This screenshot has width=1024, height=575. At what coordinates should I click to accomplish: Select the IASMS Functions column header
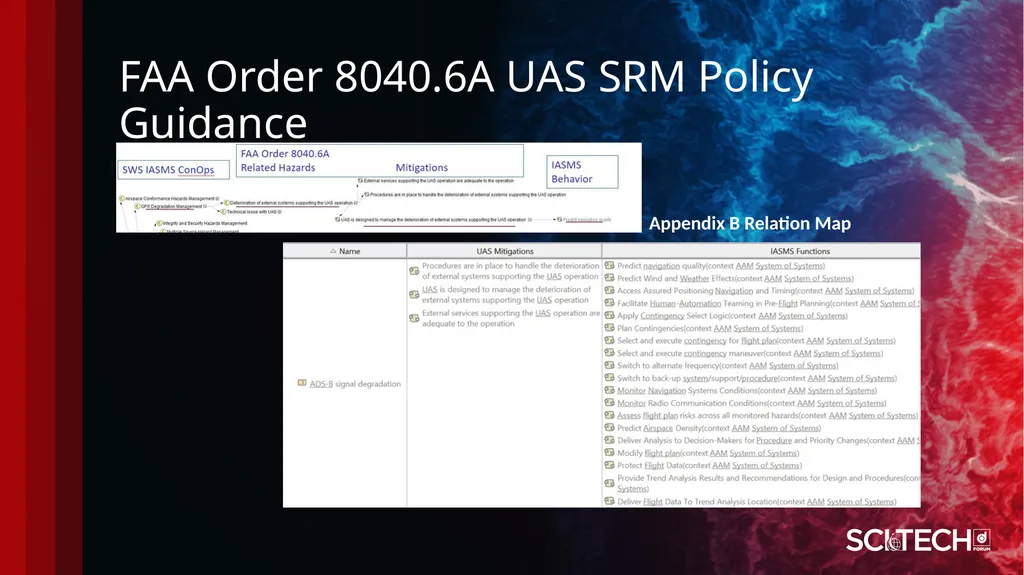tap(761, 251)
